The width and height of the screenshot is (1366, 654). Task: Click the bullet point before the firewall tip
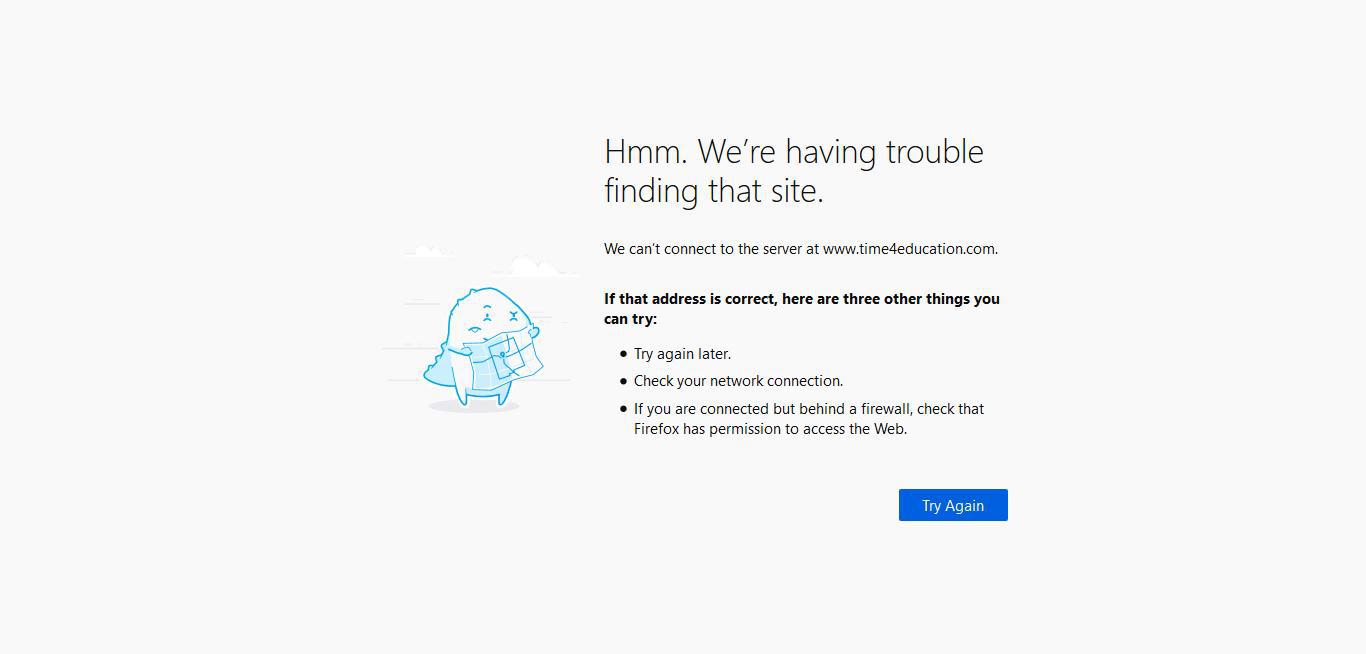coord(623,409)
